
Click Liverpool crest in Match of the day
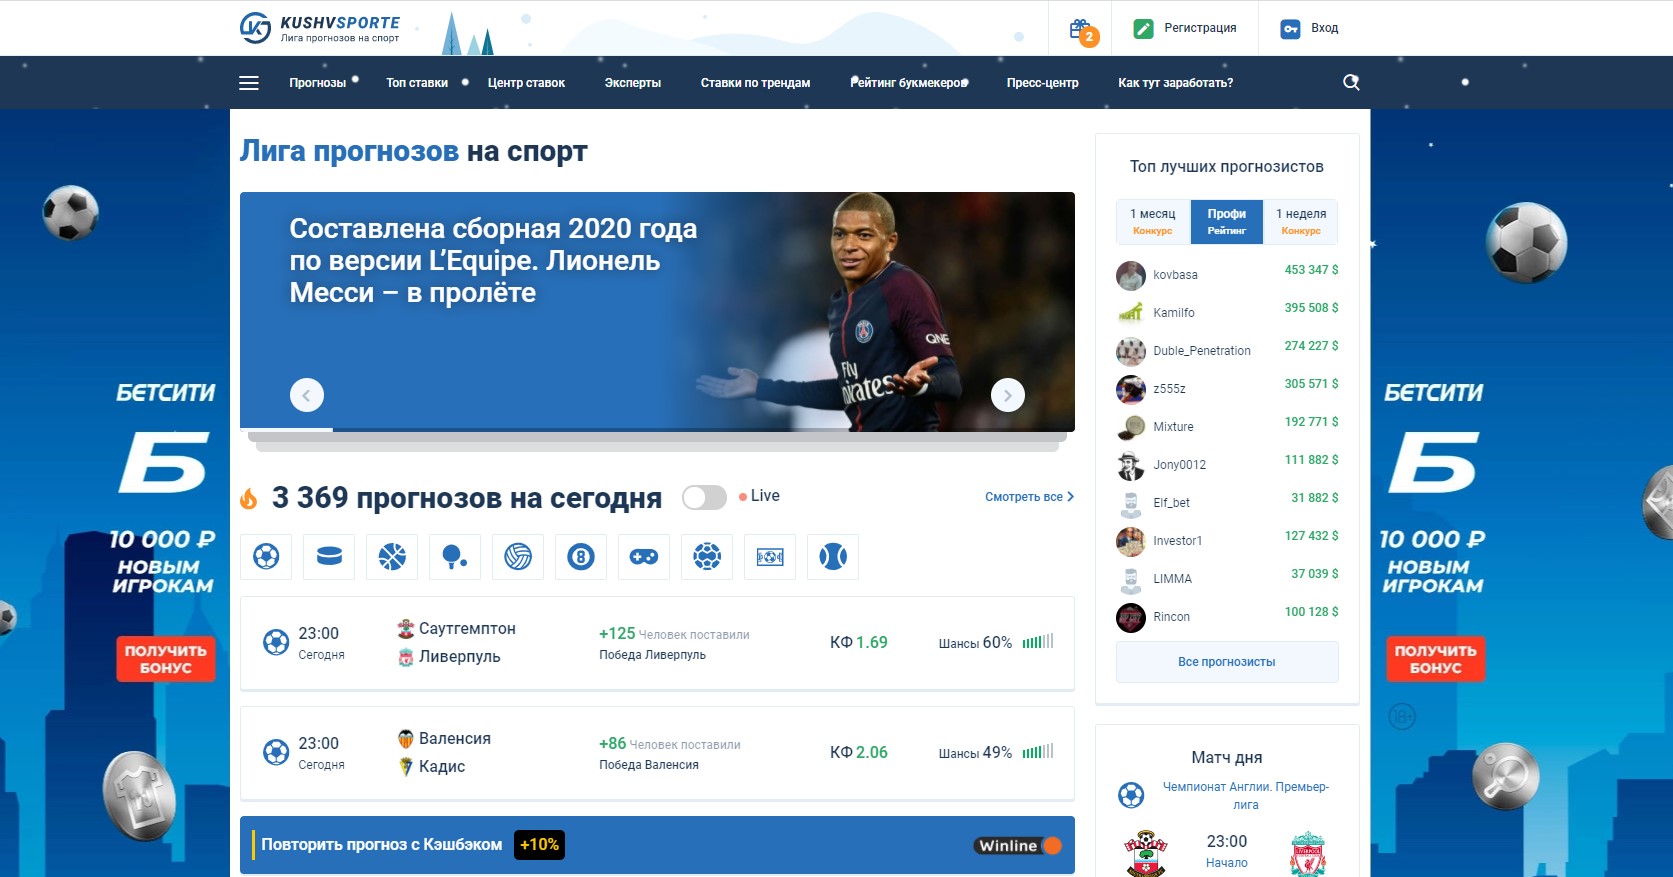[1307, 853]
